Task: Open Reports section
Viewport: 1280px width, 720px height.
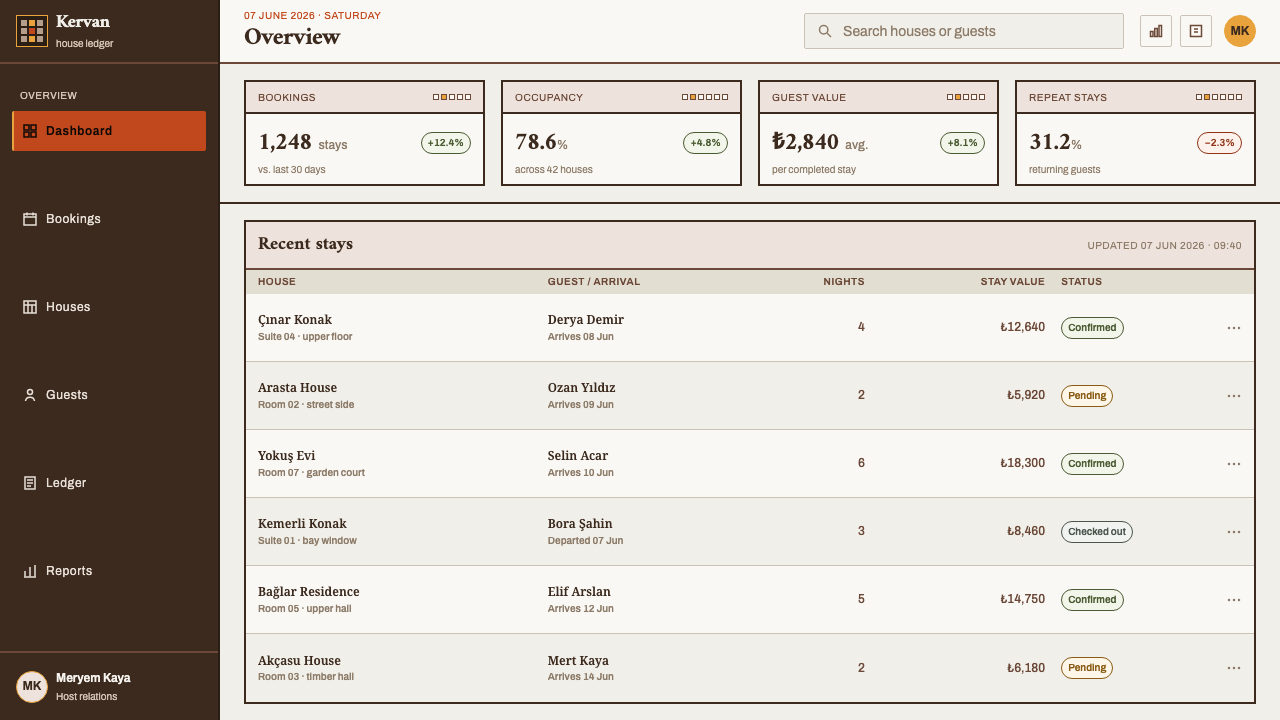Action: (x=109, y=571)
